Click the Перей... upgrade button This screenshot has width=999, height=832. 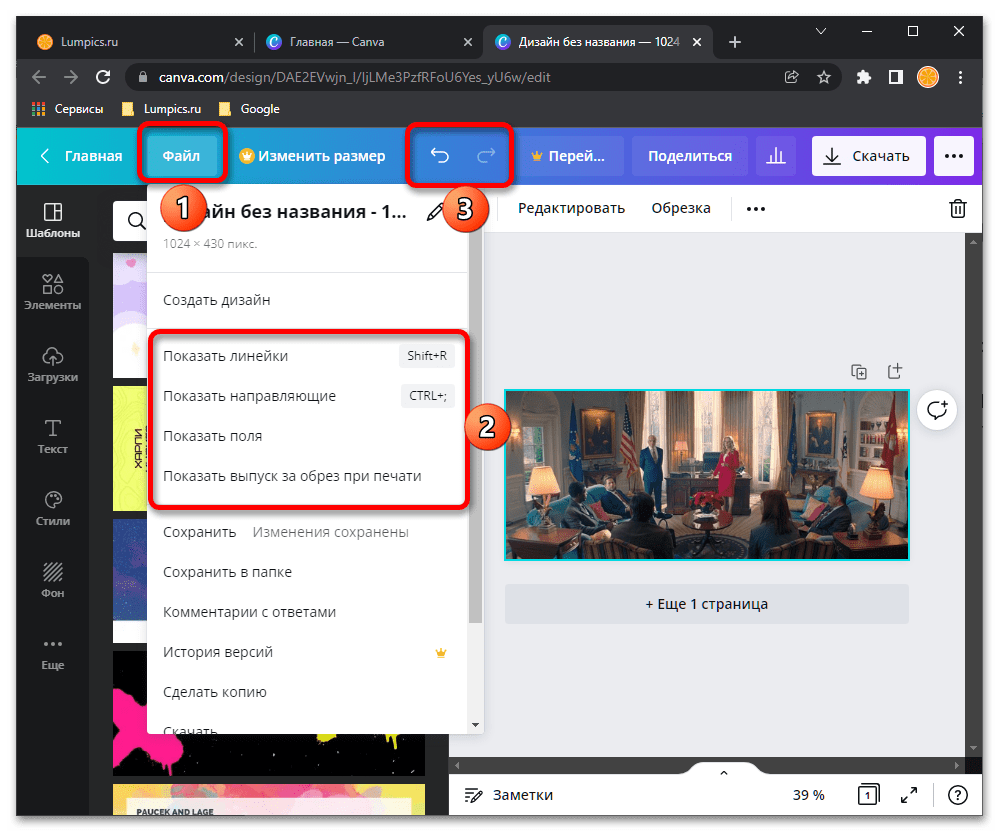[569, 156]
